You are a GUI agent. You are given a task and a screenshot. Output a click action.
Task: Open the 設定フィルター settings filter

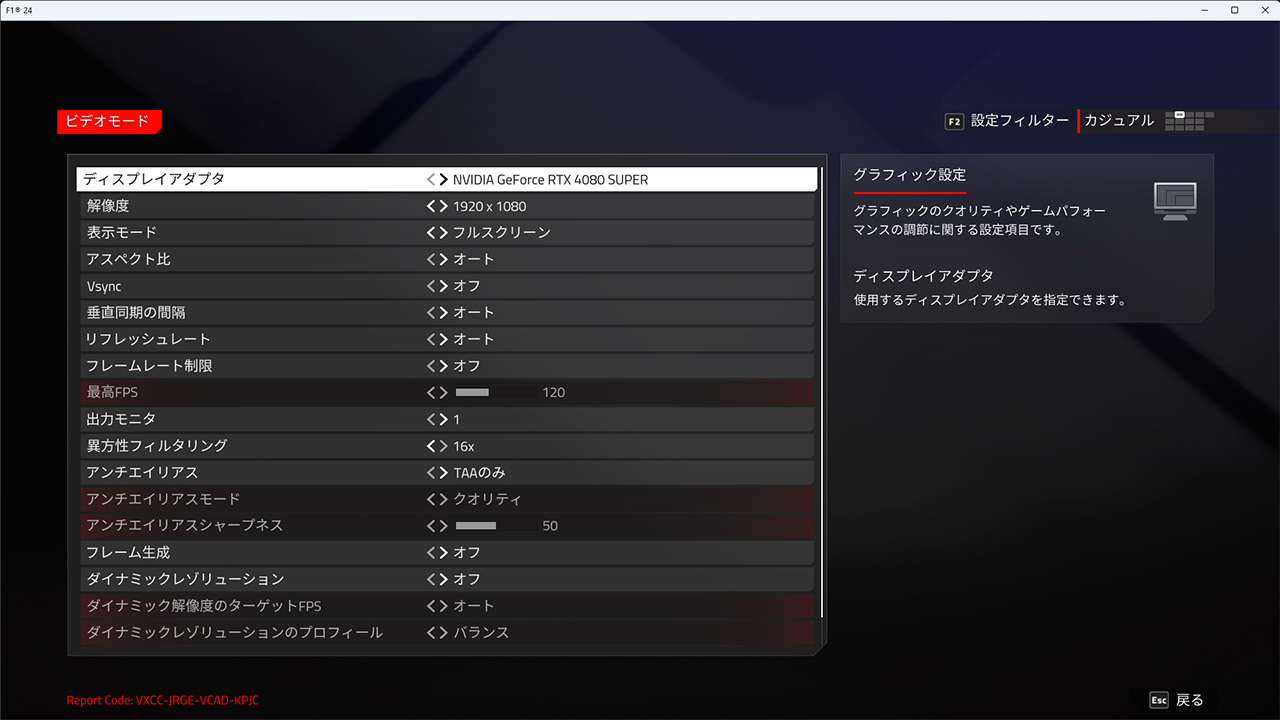click(x=1020, y=121)
